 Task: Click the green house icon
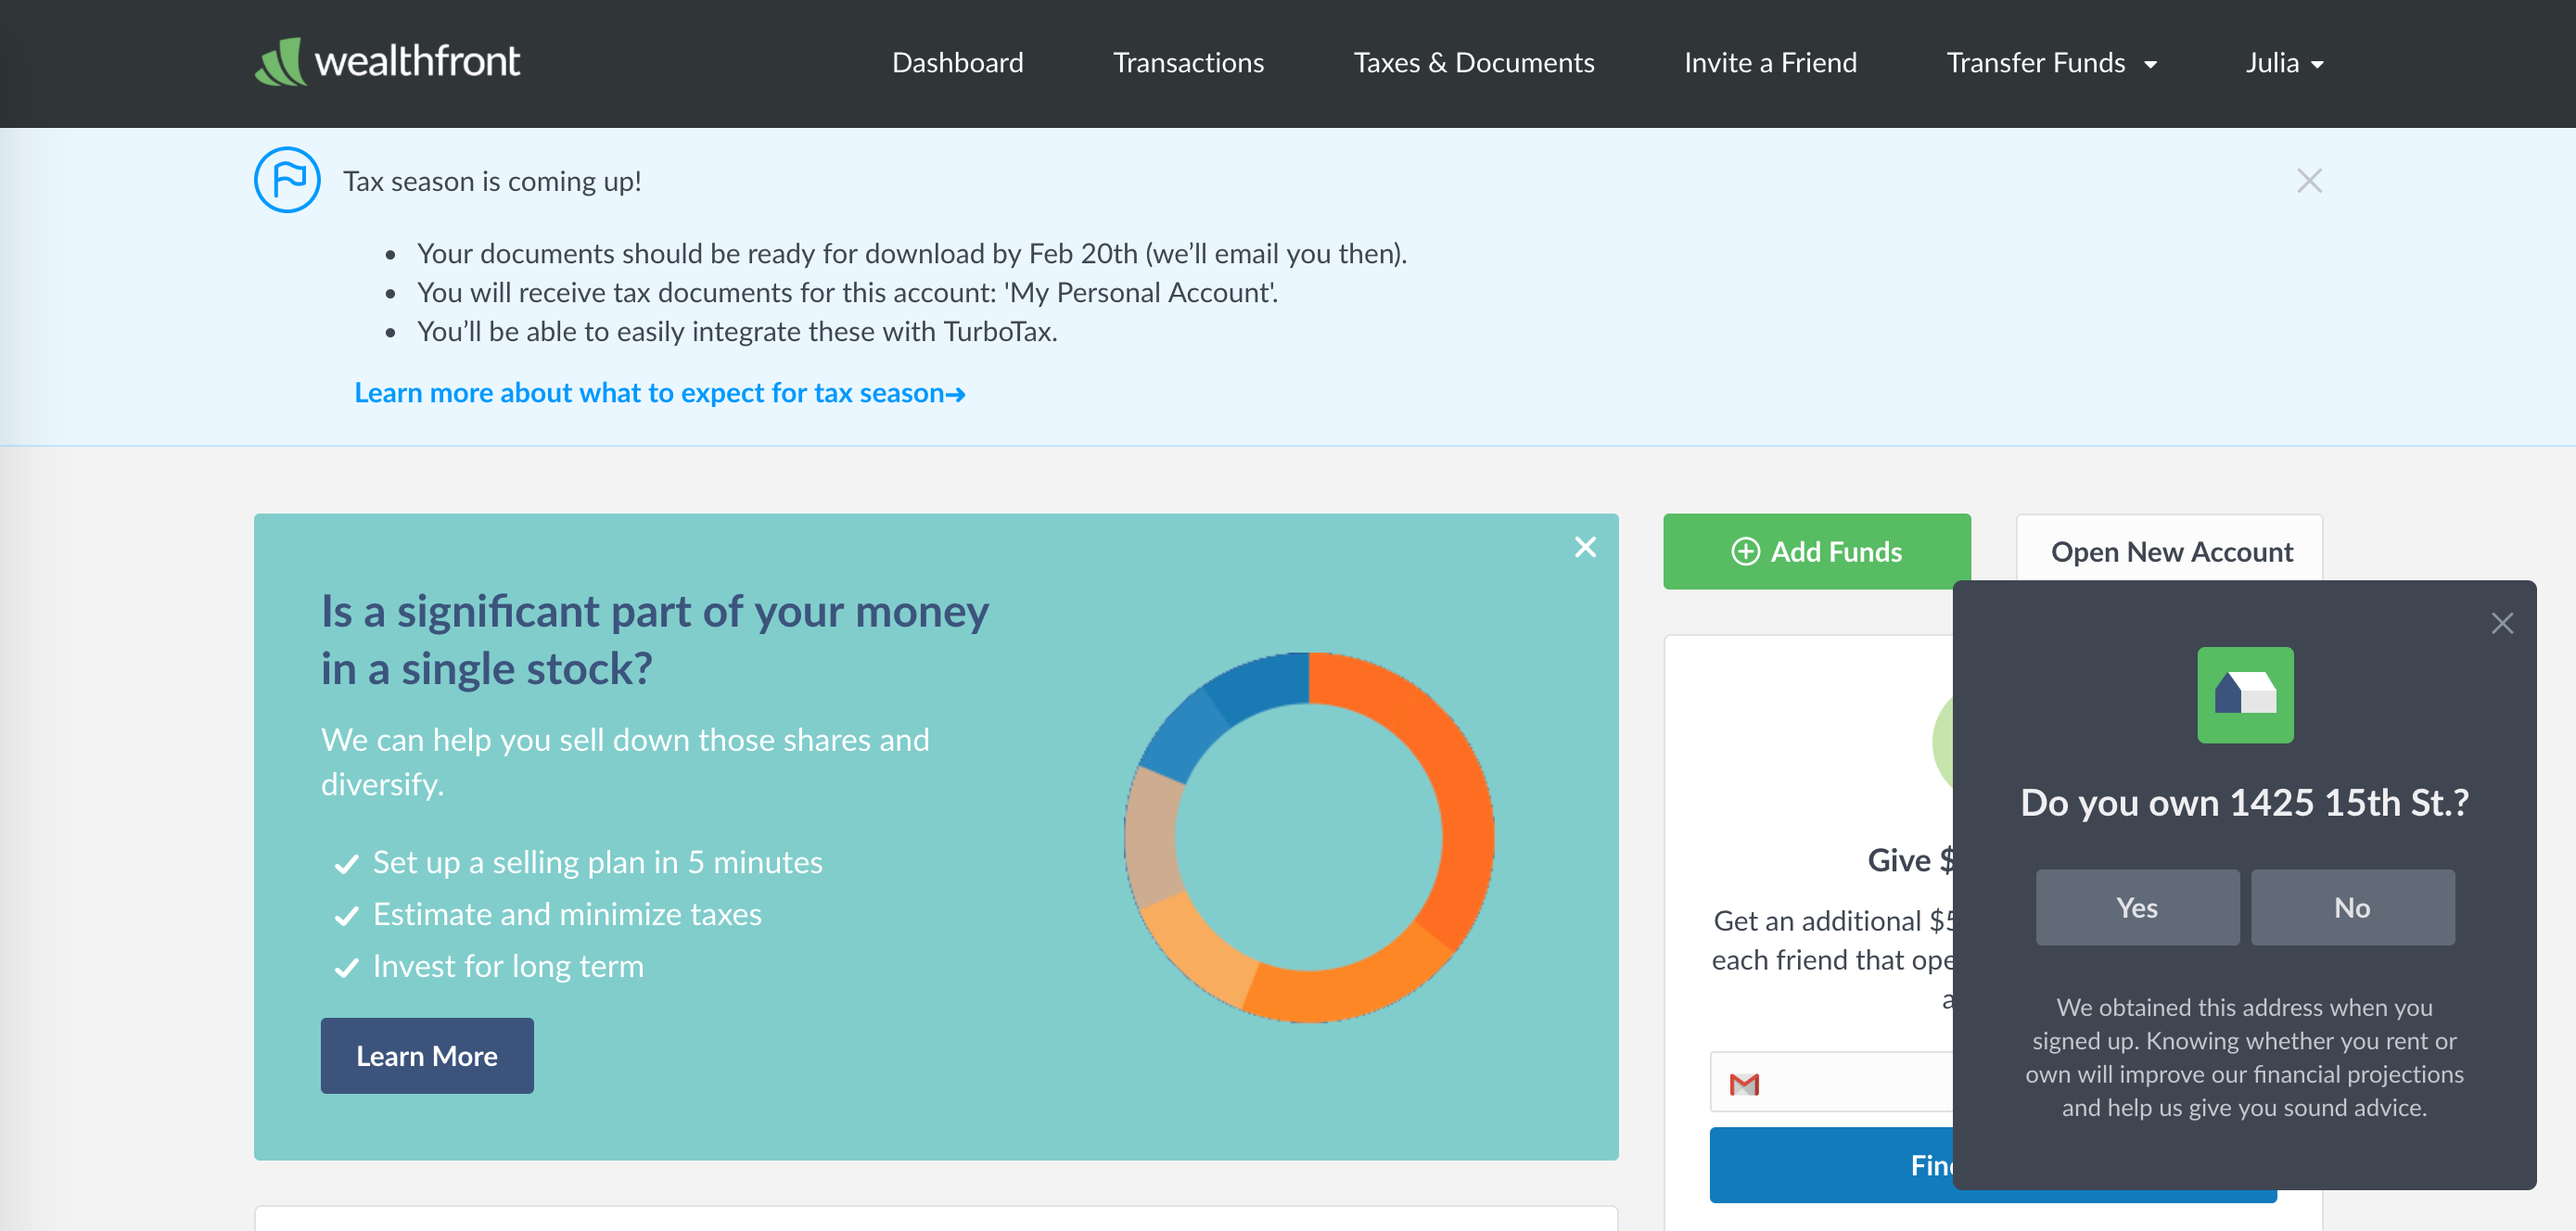[x=2244, y=695]
